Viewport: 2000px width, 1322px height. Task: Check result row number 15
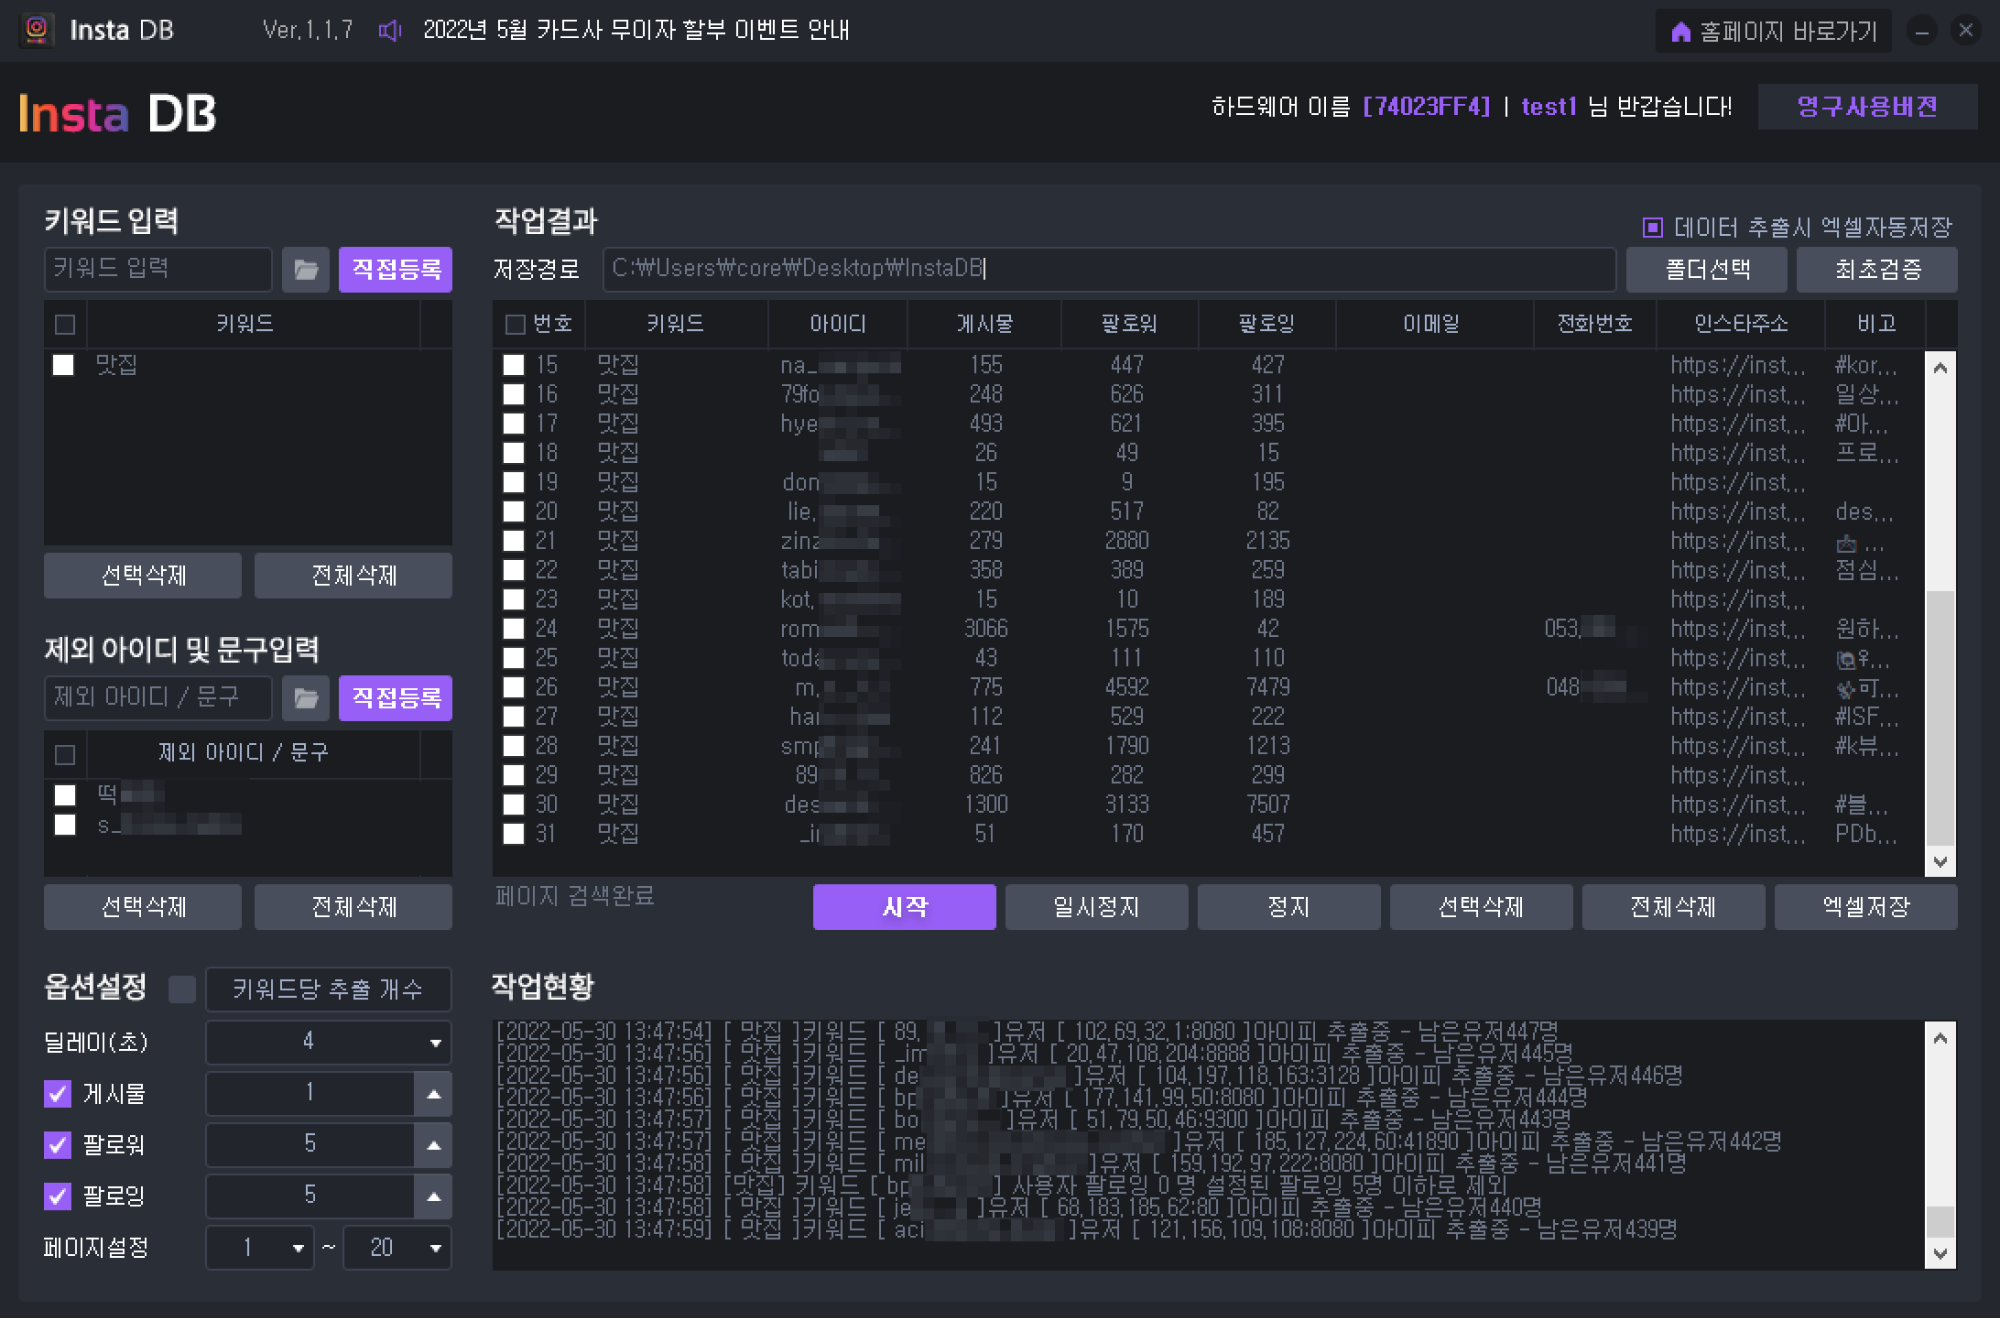[514, 365]
